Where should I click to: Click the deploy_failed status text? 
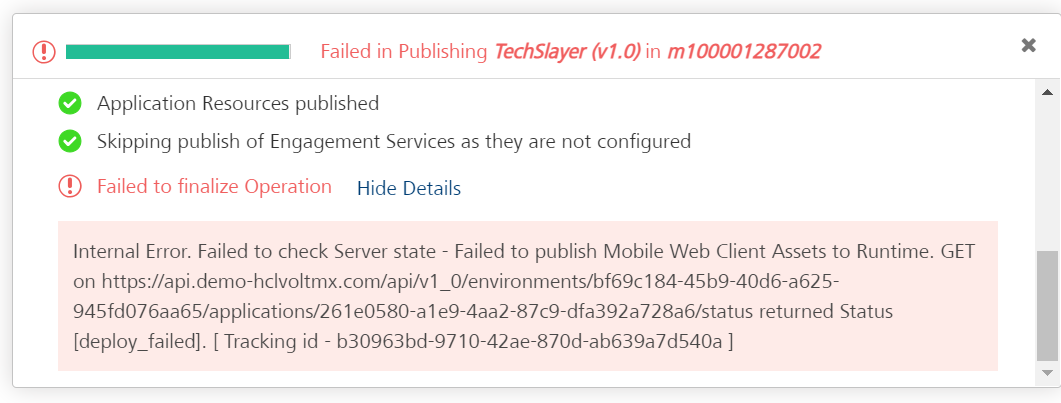click(x=137, y=341)
